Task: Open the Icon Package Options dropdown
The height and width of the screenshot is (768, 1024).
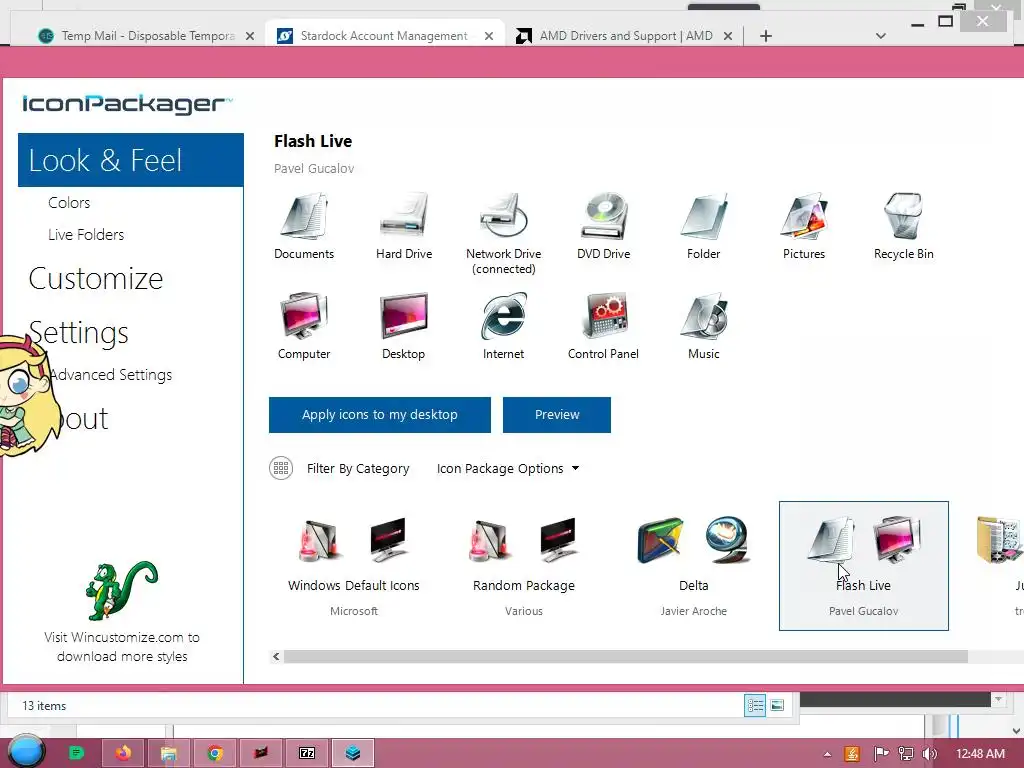Action: click(x=507, y=468)
